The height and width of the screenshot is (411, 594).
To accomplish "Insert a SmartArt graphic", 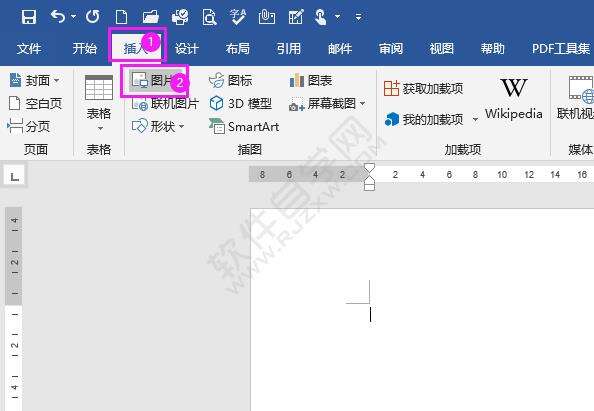I will pyautogui.click(x=244, y=126).
